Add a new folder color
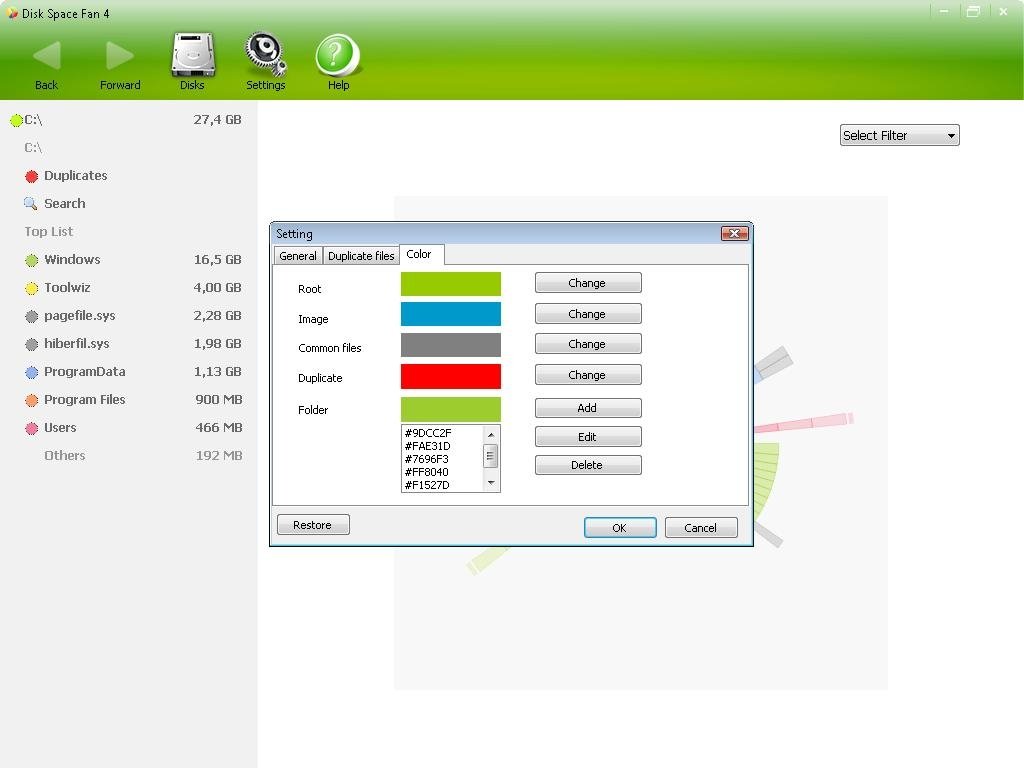This screenshot has height=768, width=1024. [x=588, y=408]
